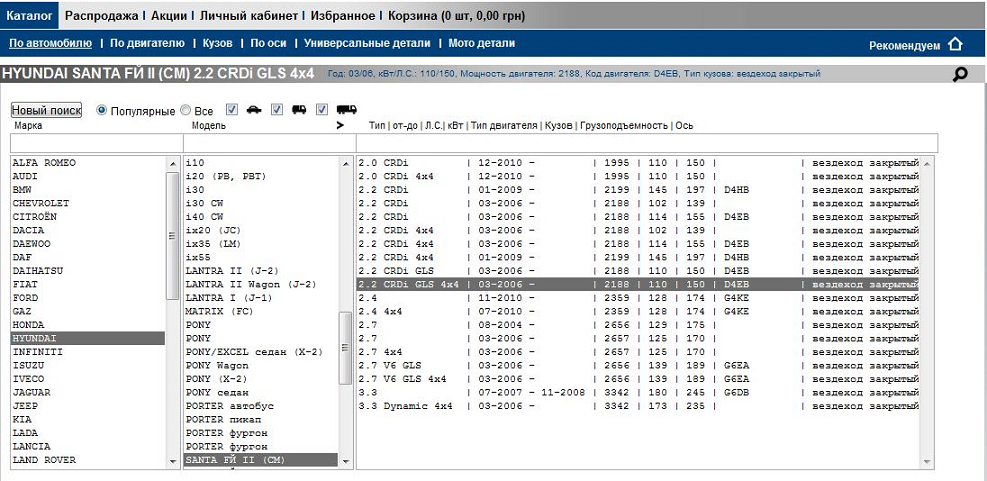
Task: Select PONY Wagon in the model list
Action: pyautogui.click(x=261, y=366)
